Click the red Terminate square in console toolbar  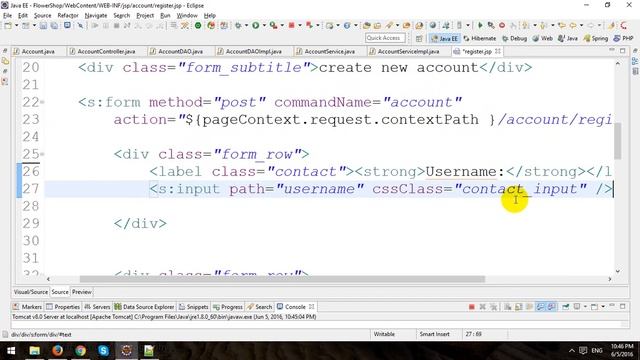coord(472,307)
